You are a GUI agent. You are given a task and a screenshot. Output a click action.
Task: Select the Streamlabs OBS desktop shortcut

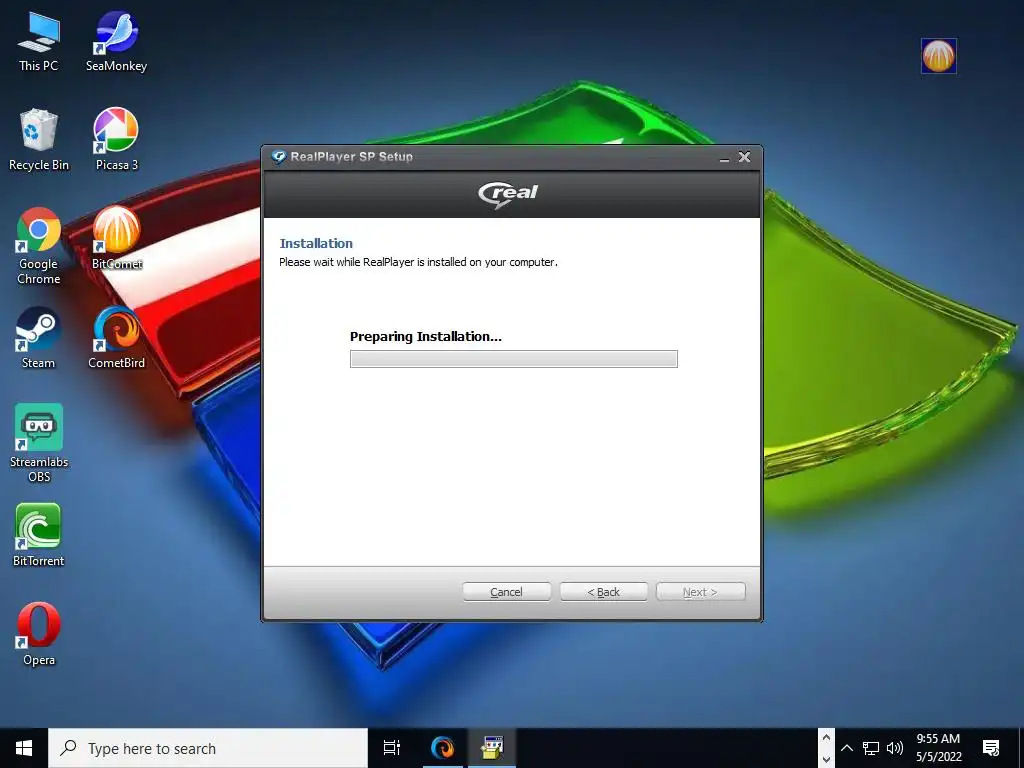click(39, 443)
